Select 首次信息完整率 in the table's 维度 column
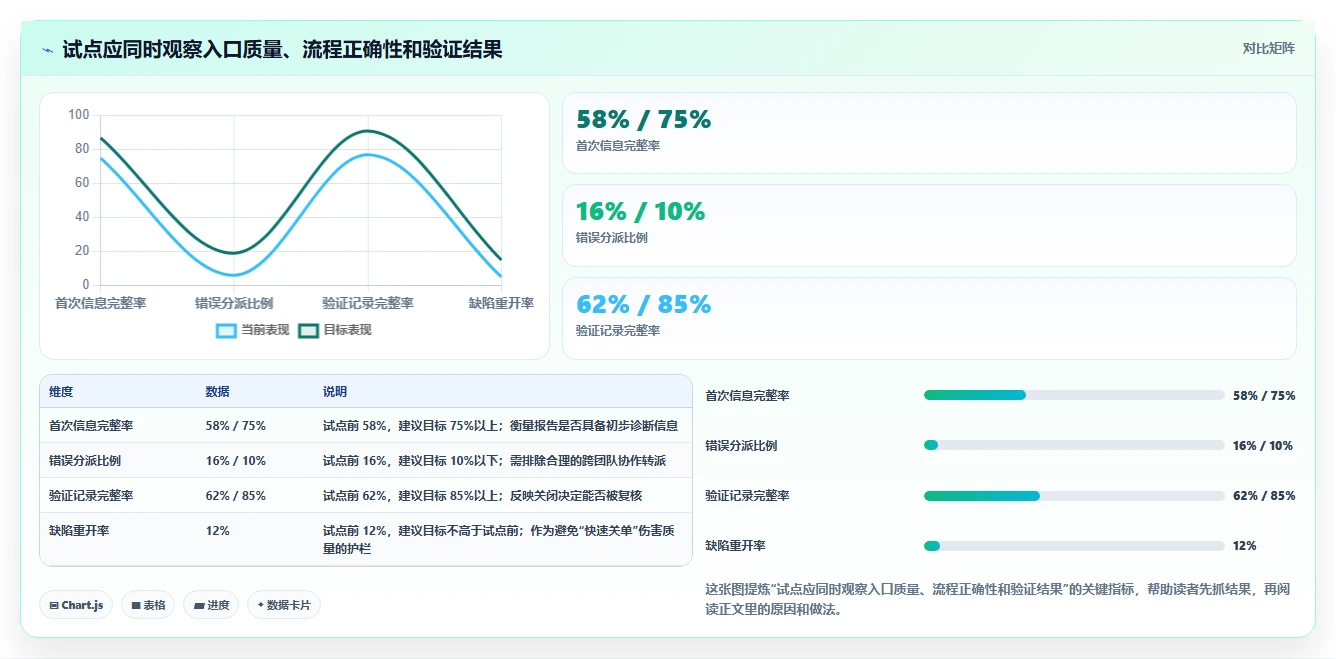Screen dimensions: 1336x659 click(91, 426)
